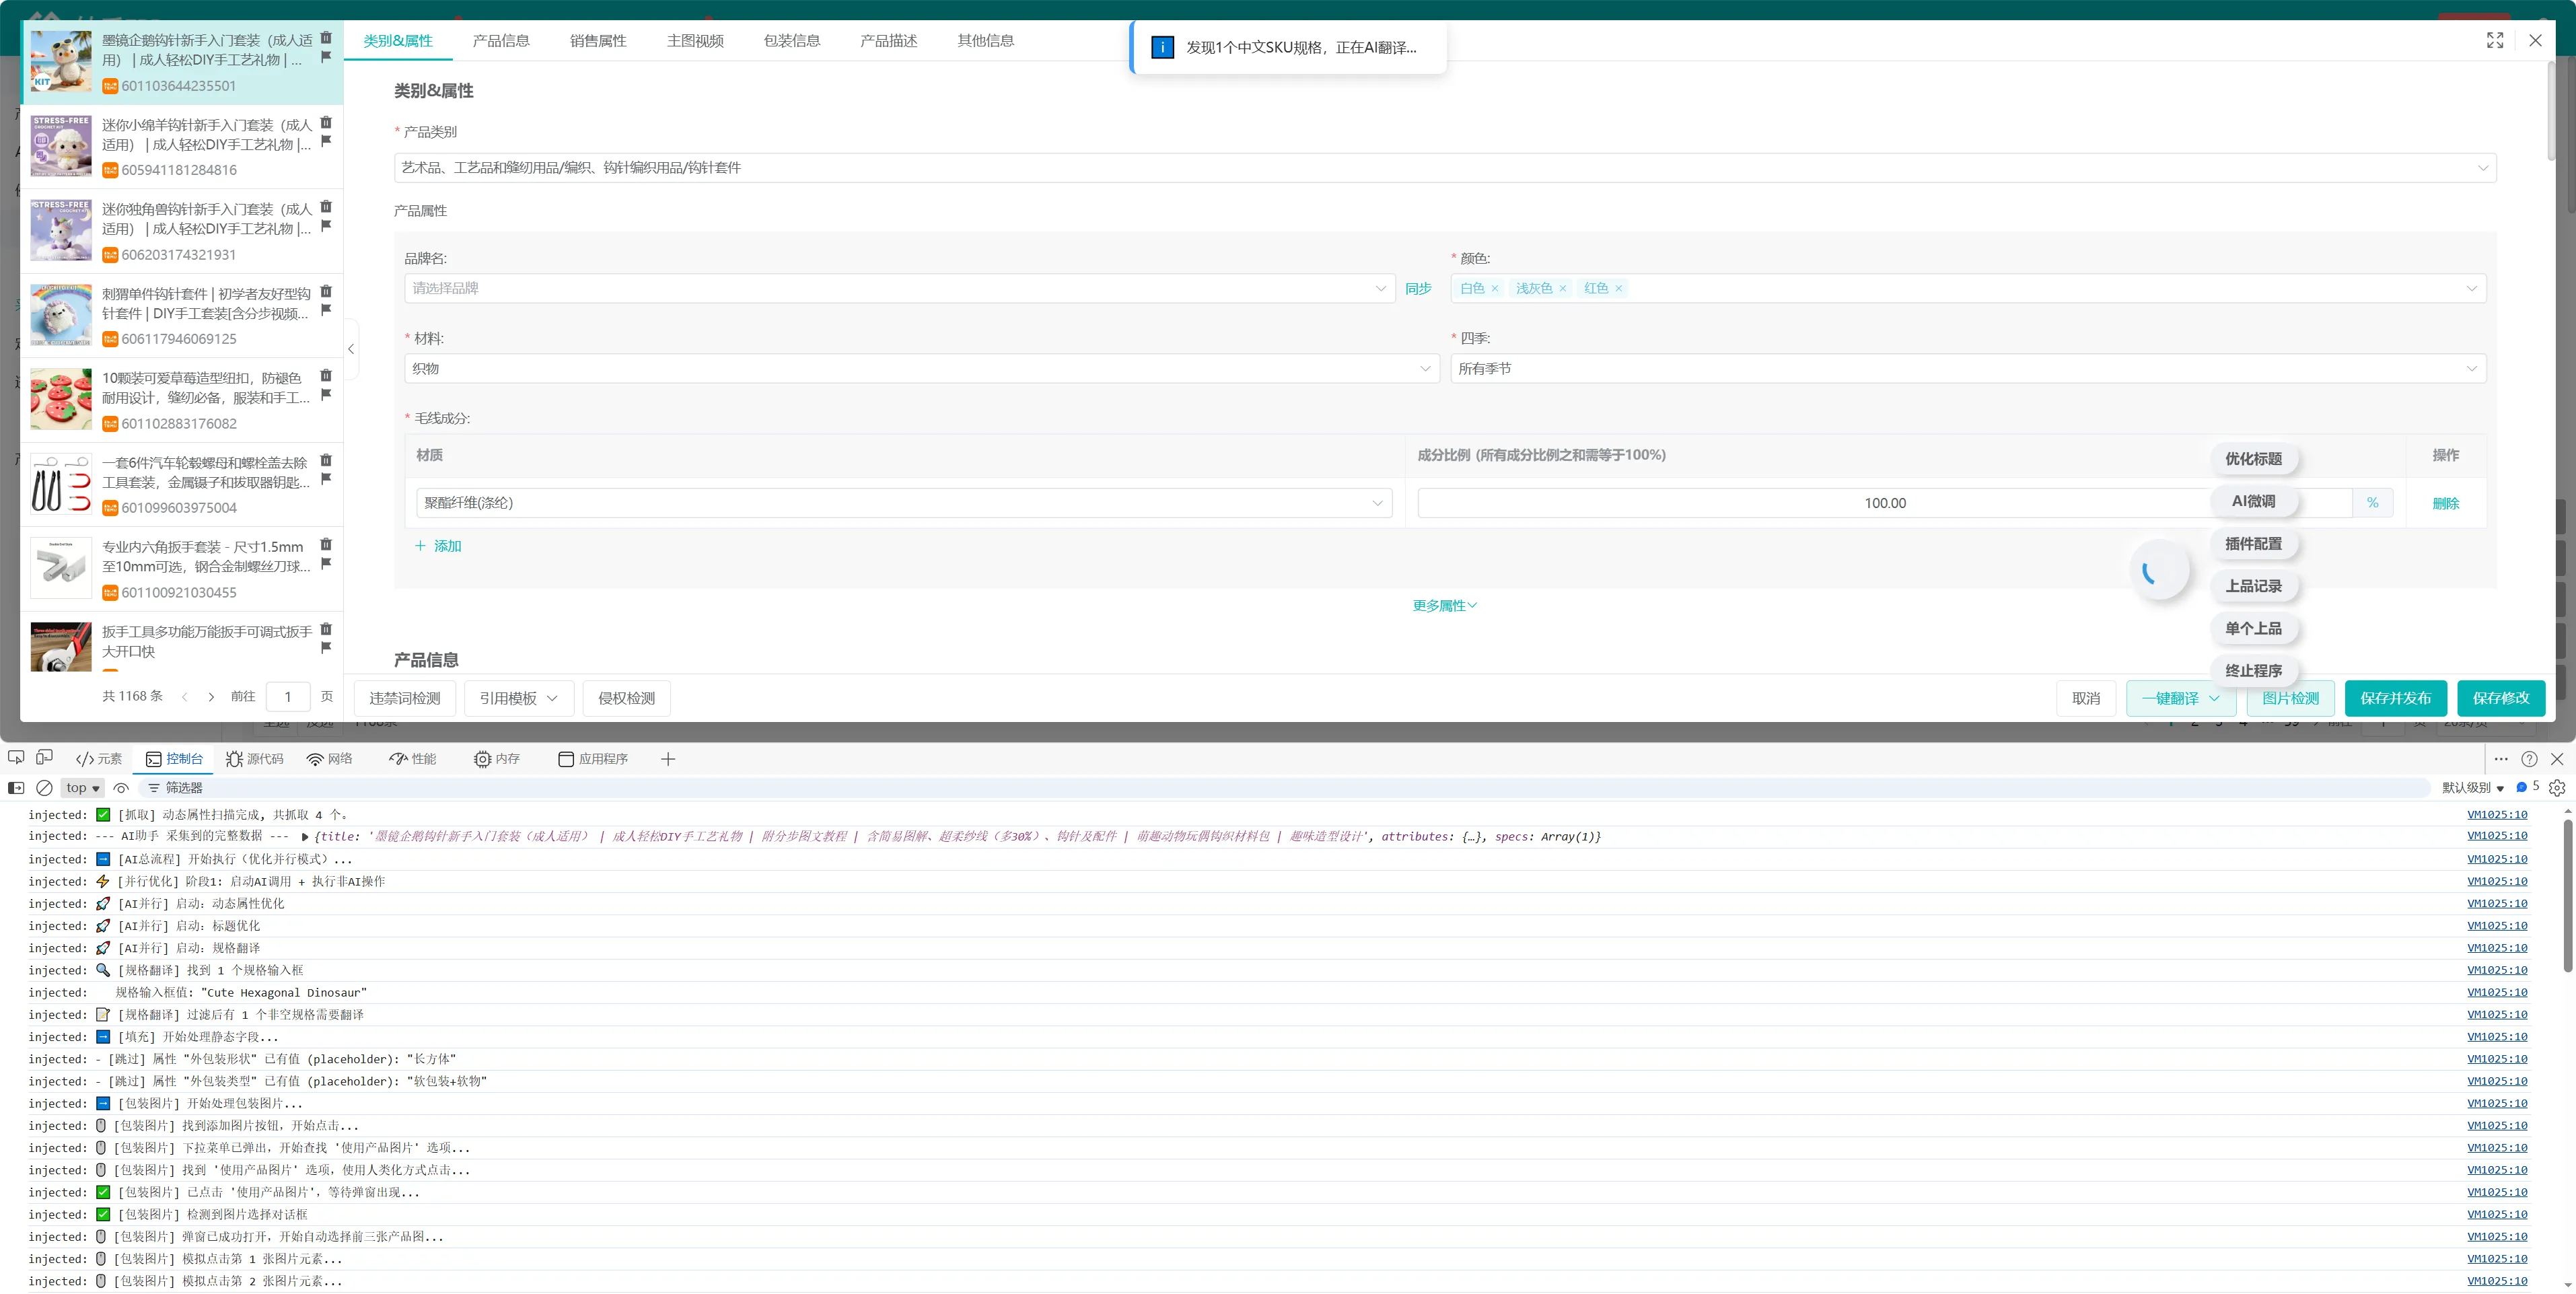The height and width of the screenshot is (1294, 2576).
Task: Click the 取消 cancel button
Action: click(2086, 698)
